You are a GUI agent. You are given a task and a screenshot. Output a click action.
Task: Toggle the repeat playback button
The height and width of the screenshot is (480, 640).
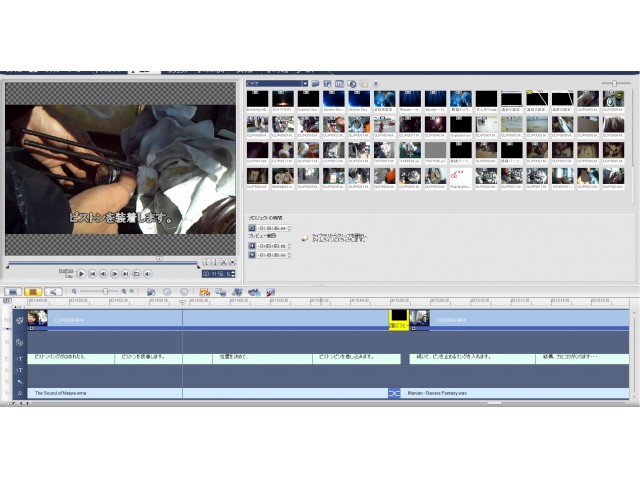point(136,273)
